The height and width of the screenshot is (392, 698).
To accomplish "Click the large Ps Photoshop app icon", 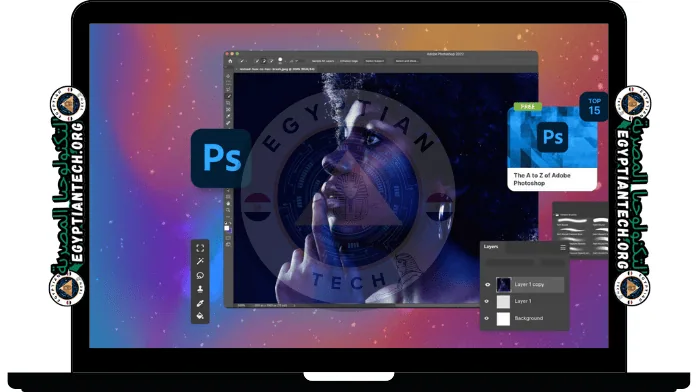I will click(x=221, y=158).
